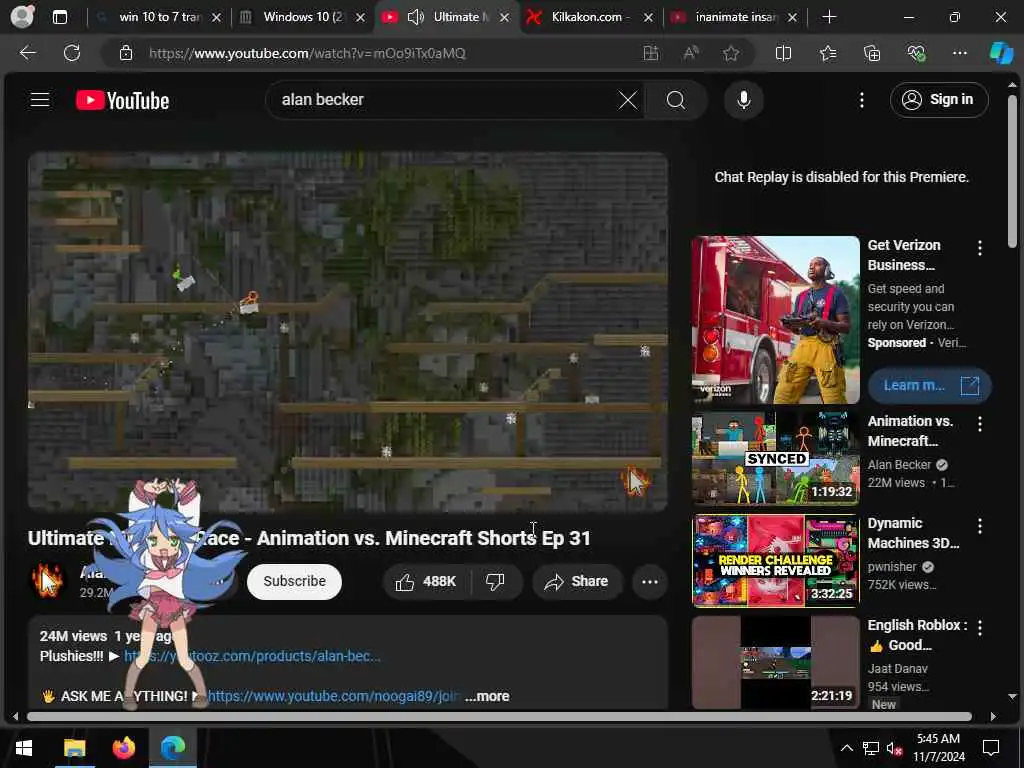Screen dimensions: 1024x768
Task: Expand description with '...more'
Action: click(487, 696)
